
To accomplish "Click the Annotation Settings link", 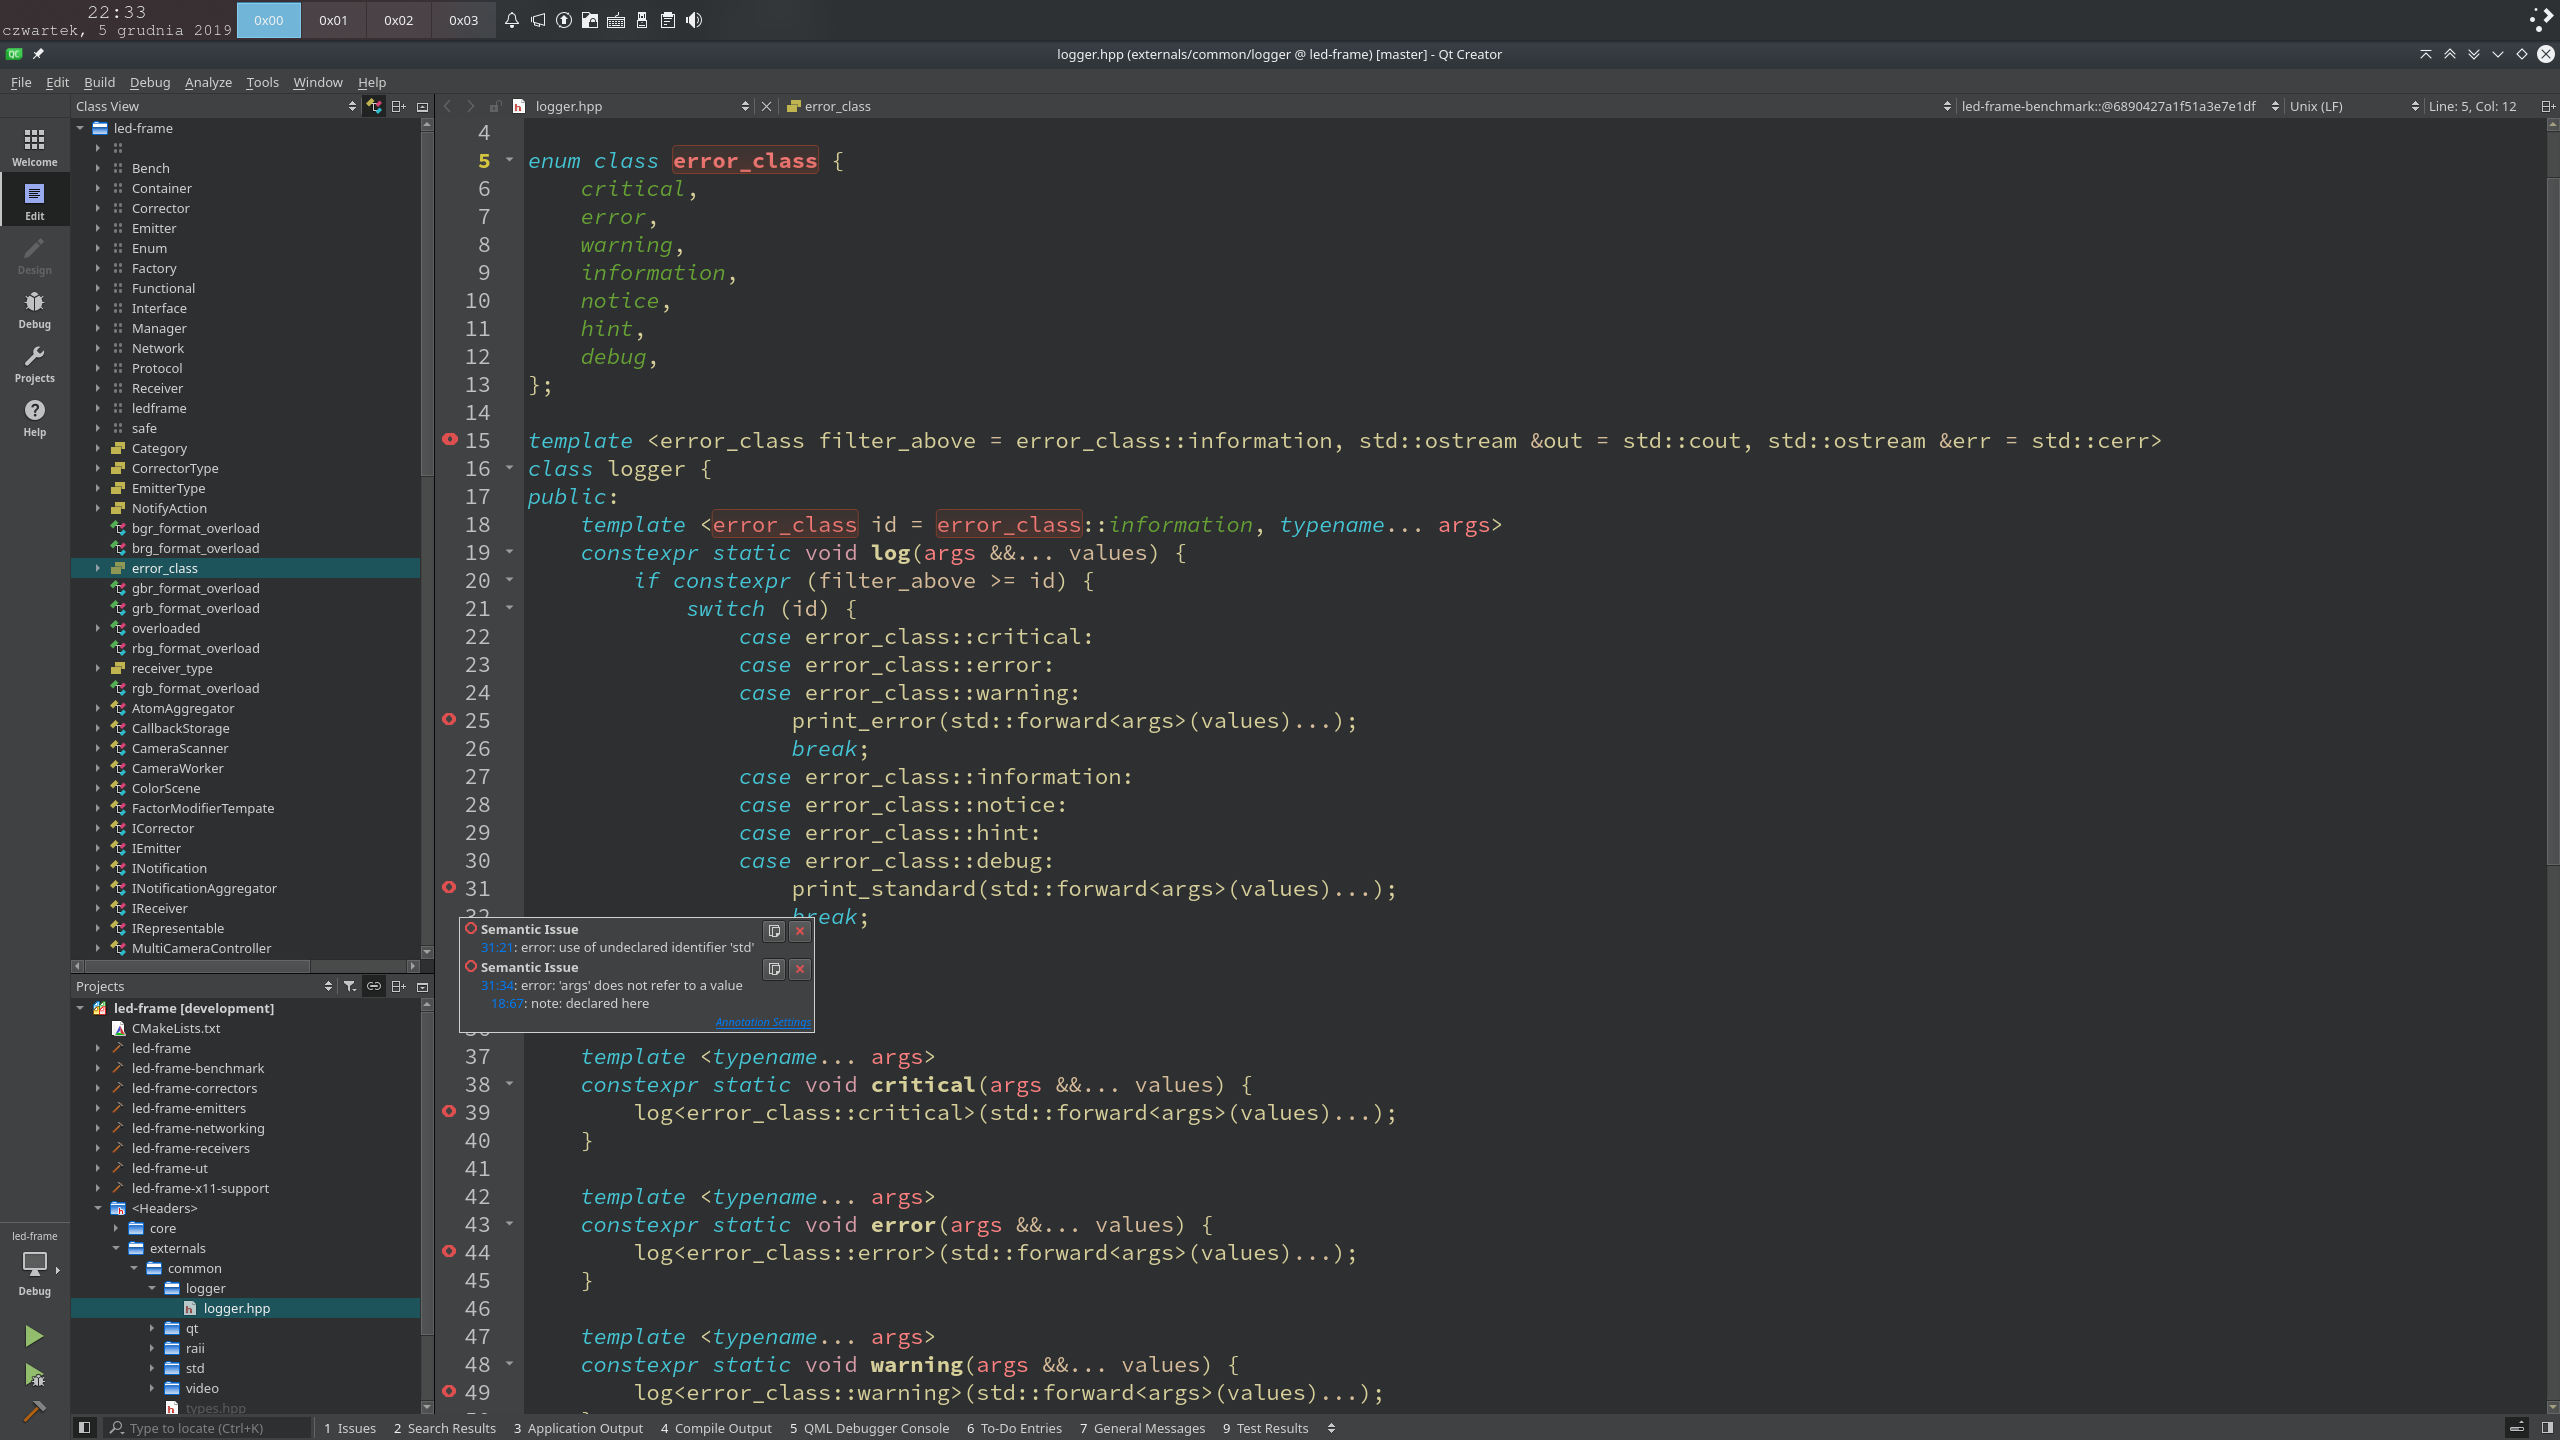I will coord(763,1022).
